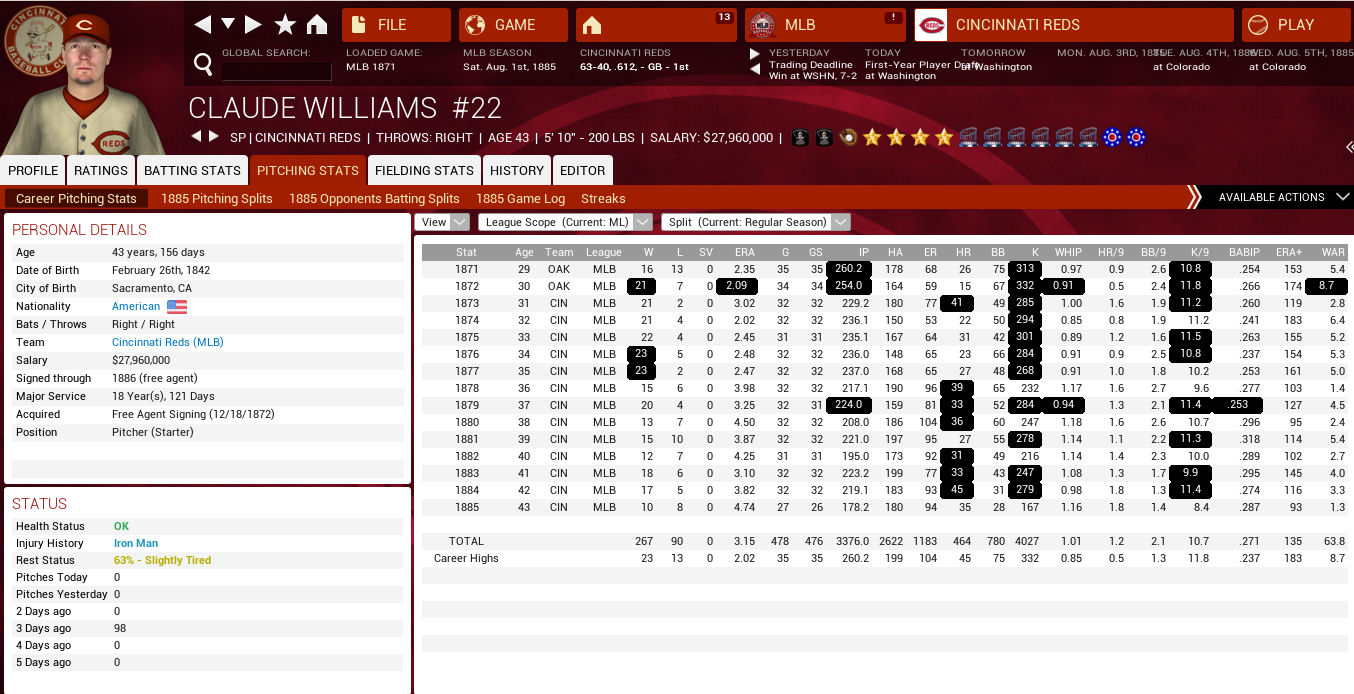Open the League Scope dropdown
The image size is (1354, 694).
(565, 222)
